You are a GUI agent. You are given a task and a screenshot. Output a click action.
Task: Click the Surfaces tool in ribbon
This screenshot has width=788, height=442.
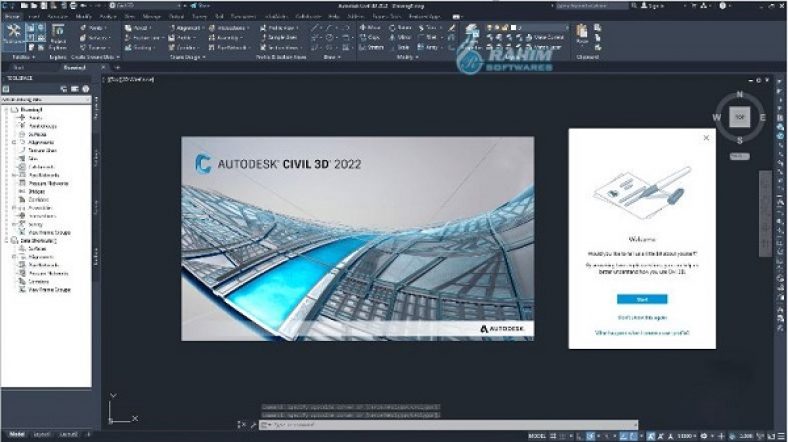(x=94, y=38)
